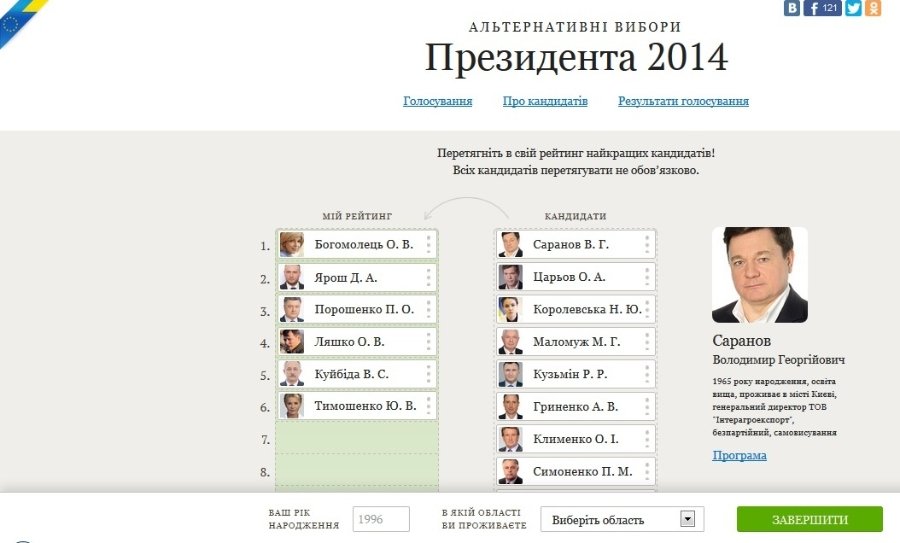The height and width of the screenshot is (543, 900).
Task: Click the large portrait of Саранов
Action: (759, 275)
